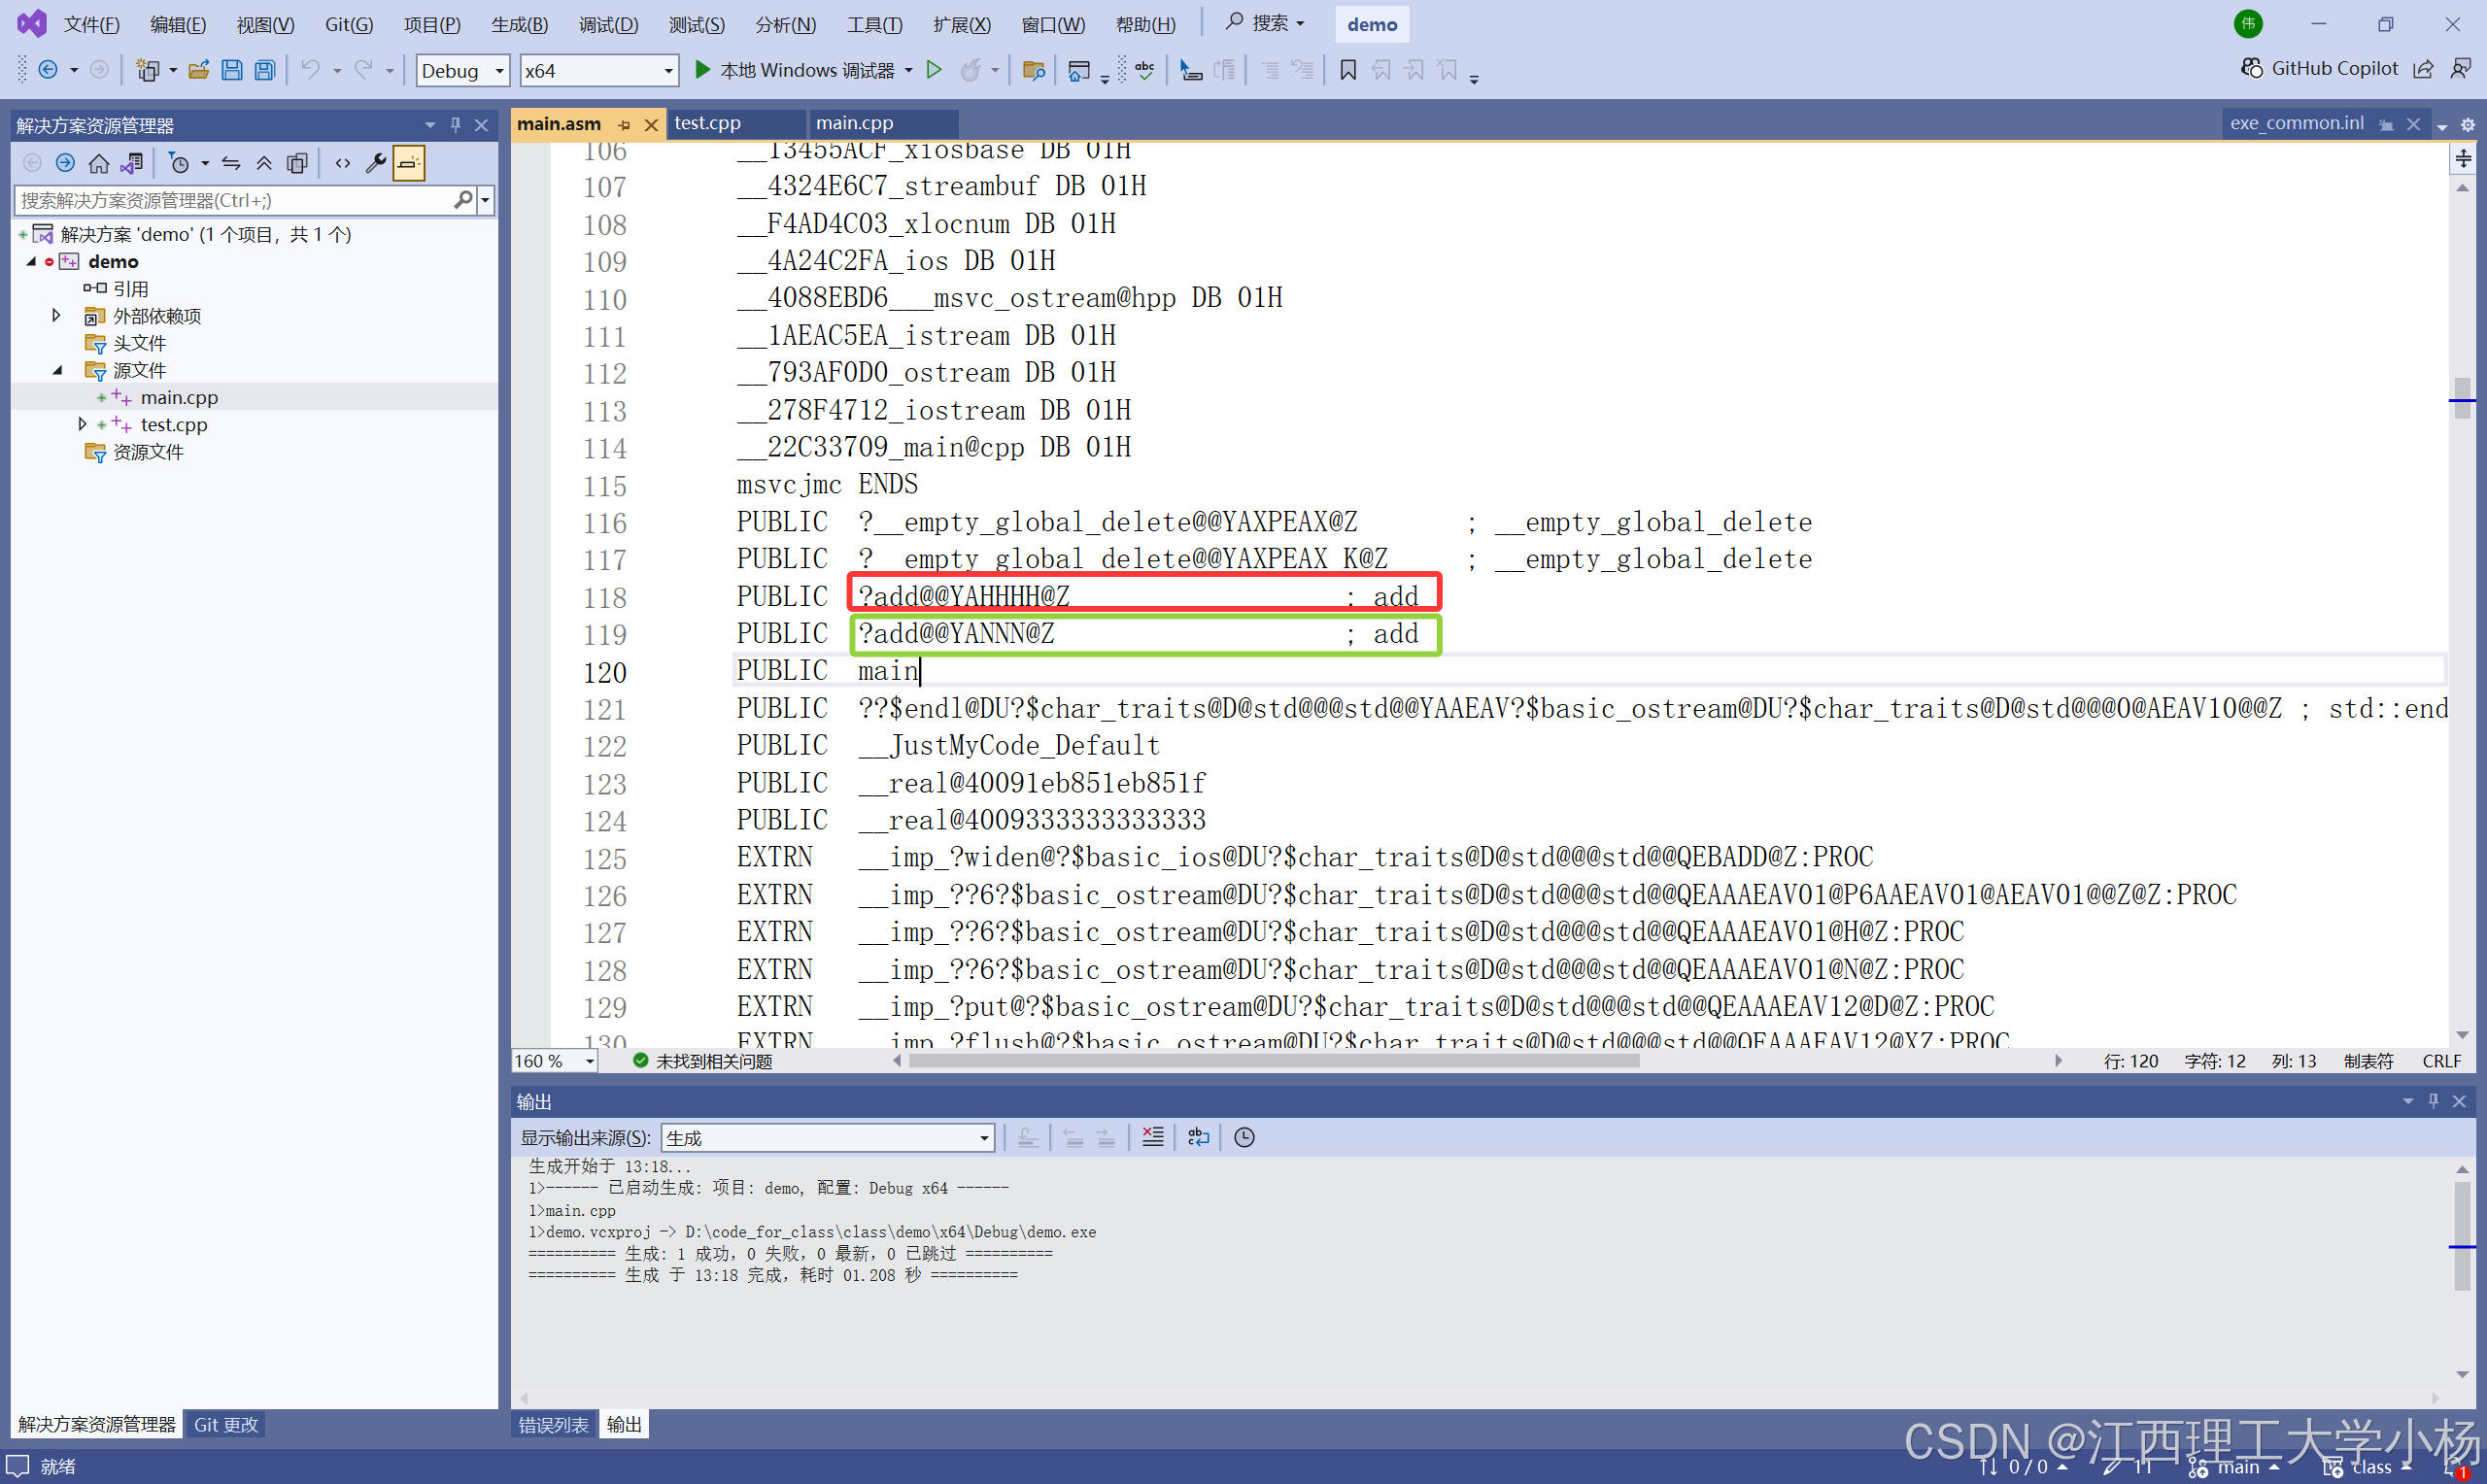Image resolution: width=2487 pixels, height=1484 pixels.
Task: Click the Toggle Bookmark icon in toolbar
Action: click(1348, 70)
